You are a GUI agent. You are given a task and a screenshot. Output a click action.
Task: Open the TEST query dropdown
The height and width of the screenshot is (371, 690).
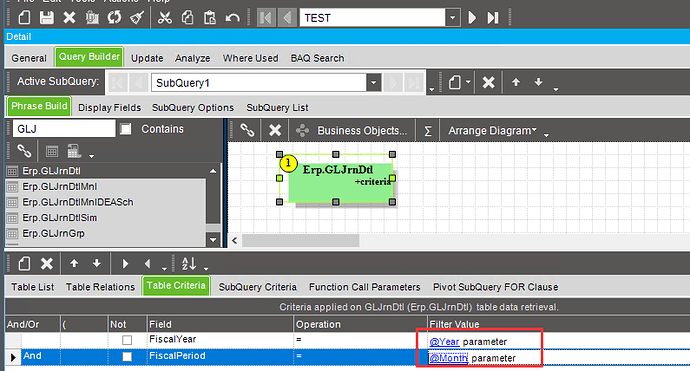(452, 18)
